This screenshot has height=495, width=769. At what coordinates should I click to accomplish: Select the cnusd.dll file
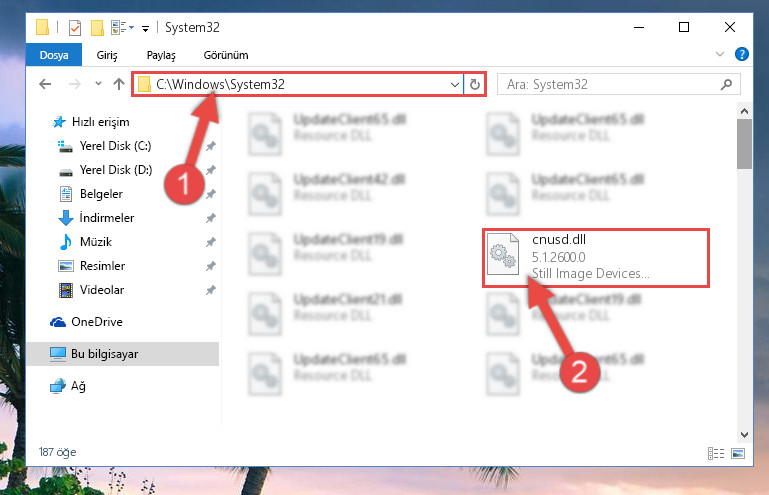pyautogui.click(x=595, y=258)
